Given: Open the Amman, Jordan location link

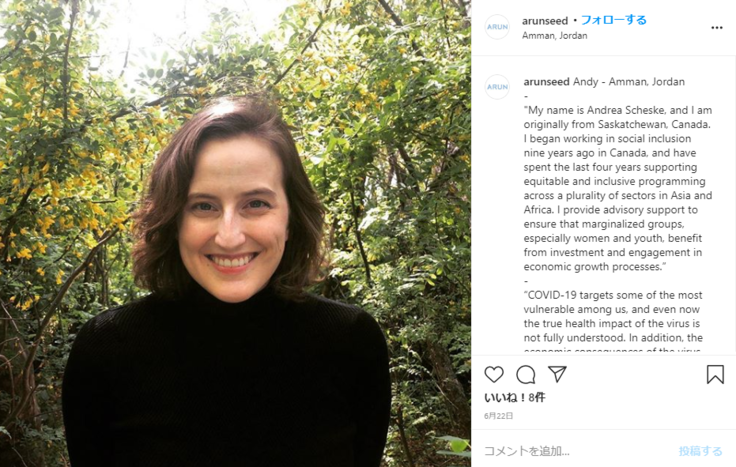Looking at the screenshot, I should [555, 36].
